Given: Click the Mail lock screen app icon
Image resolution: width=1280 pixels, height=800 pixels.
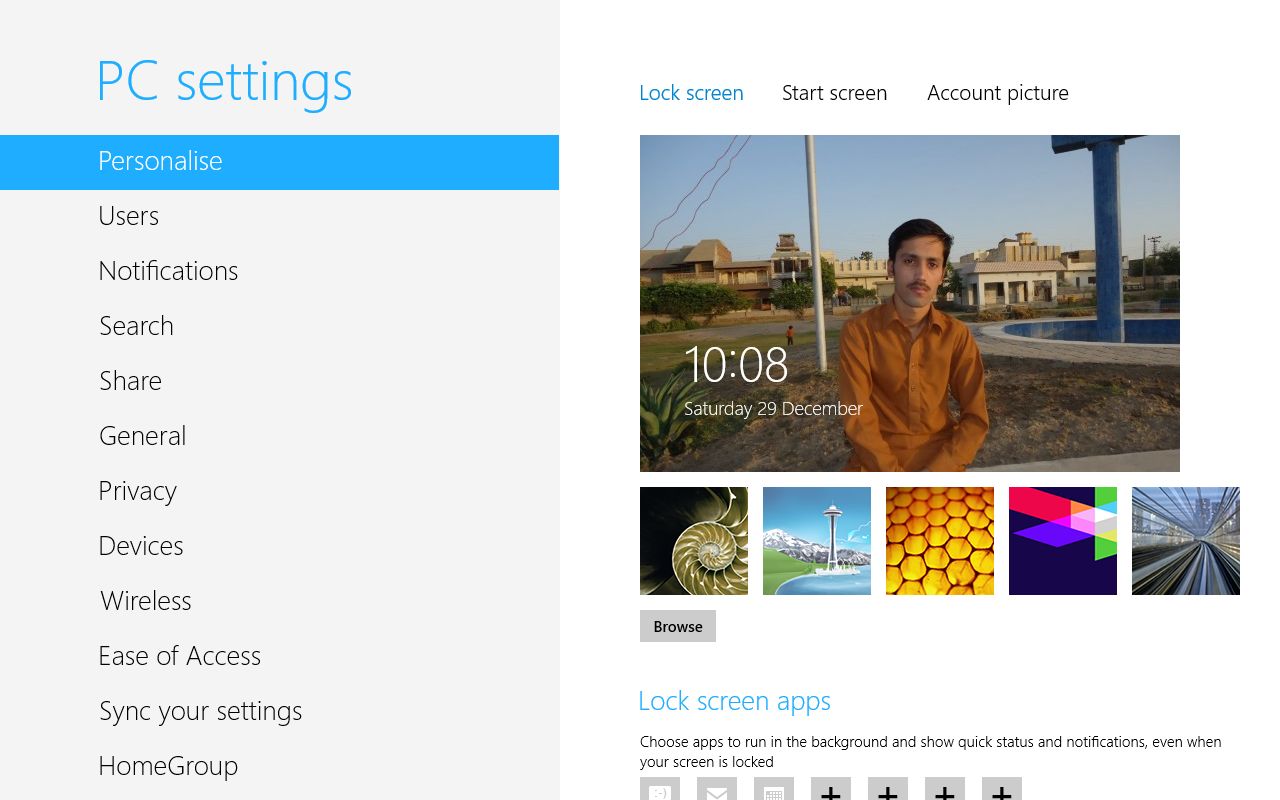Looking at the screenshot, I should click(x=717, y=790).
